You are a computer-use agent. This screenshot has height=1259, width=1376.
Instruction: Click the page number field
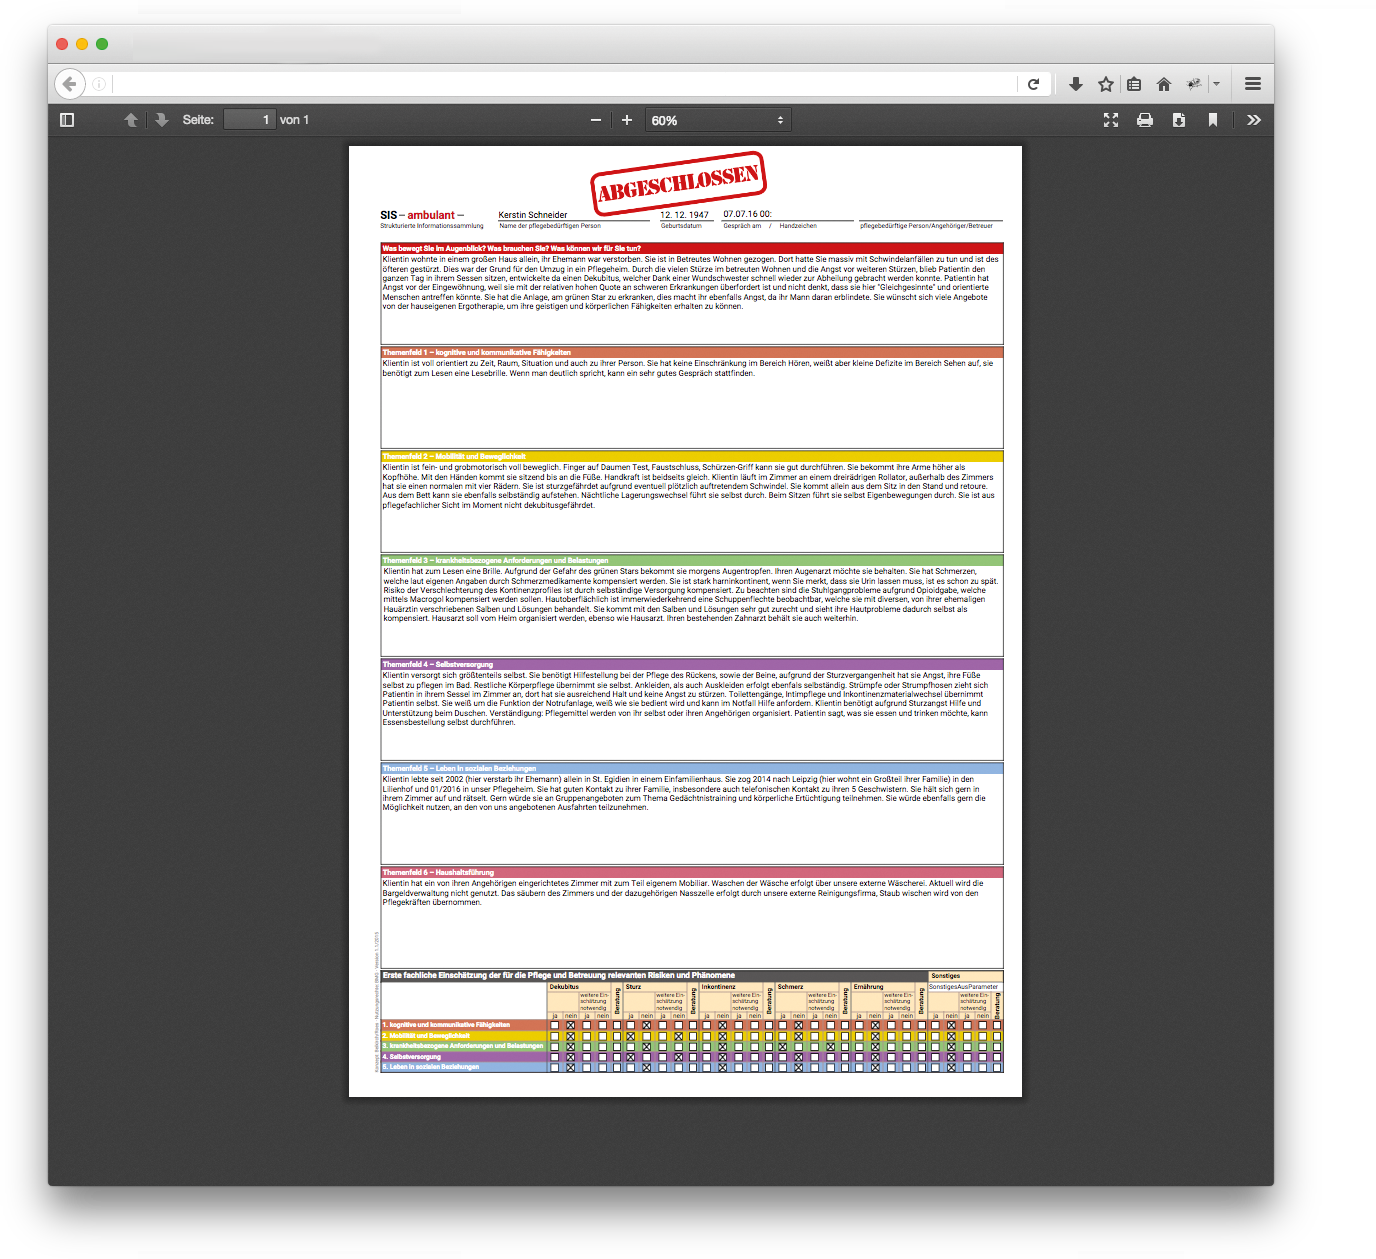coord(249,120)
